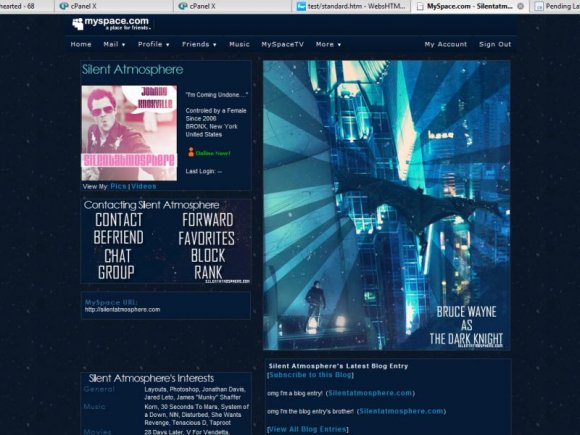Click first cPanel X tab favicon
580x435 pixels.
(64, 6)
